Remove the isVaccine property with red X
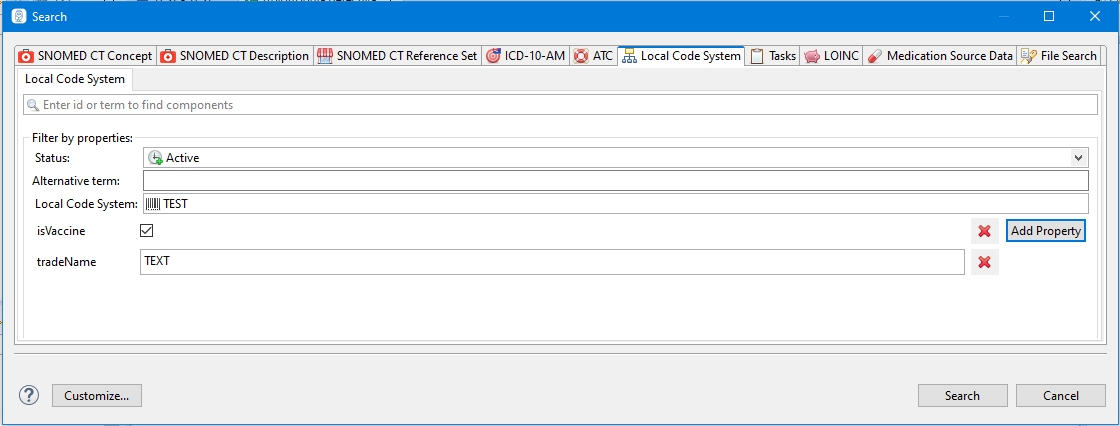Image resolution: width=1120 pixels, height=426 pixels. [x=984, y=231]
